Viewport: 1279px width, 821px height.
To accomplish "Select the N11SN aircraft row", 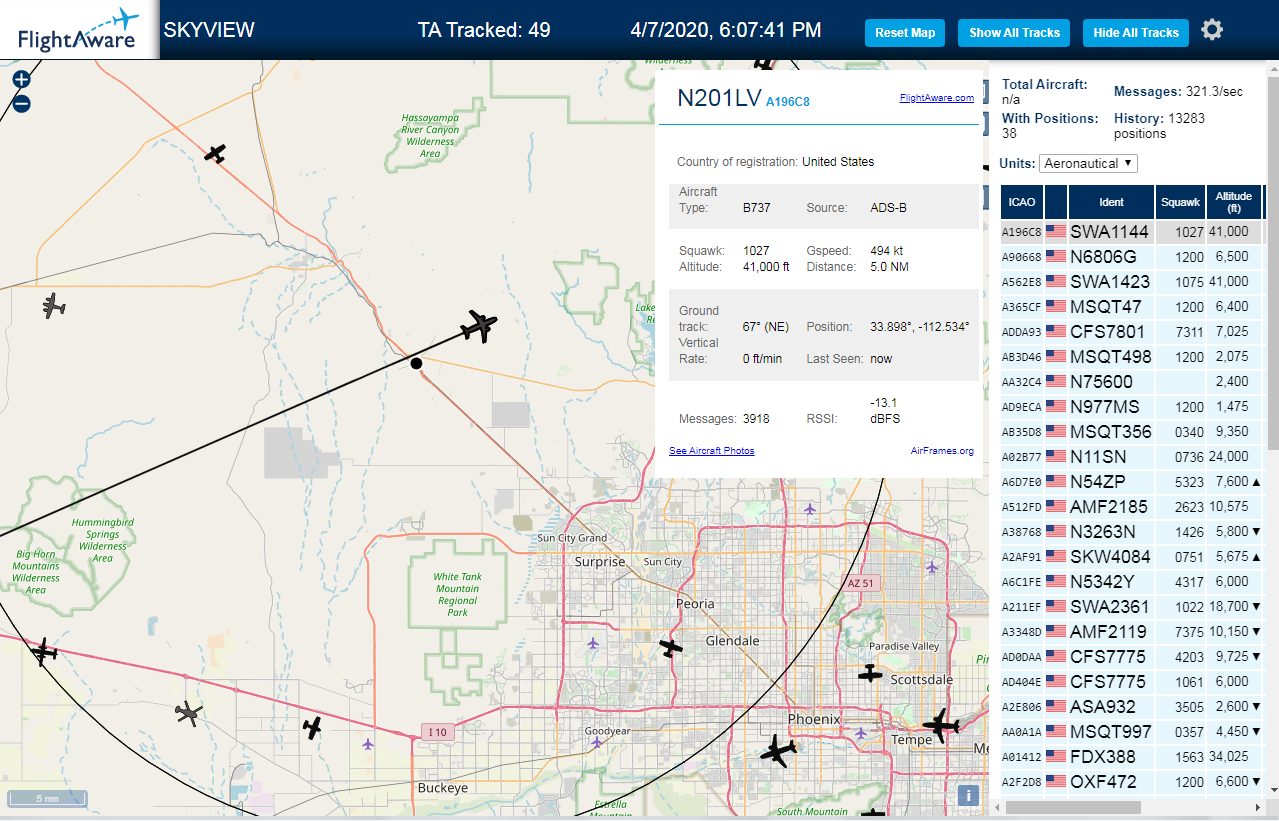I will click(x=1132, y=457).
